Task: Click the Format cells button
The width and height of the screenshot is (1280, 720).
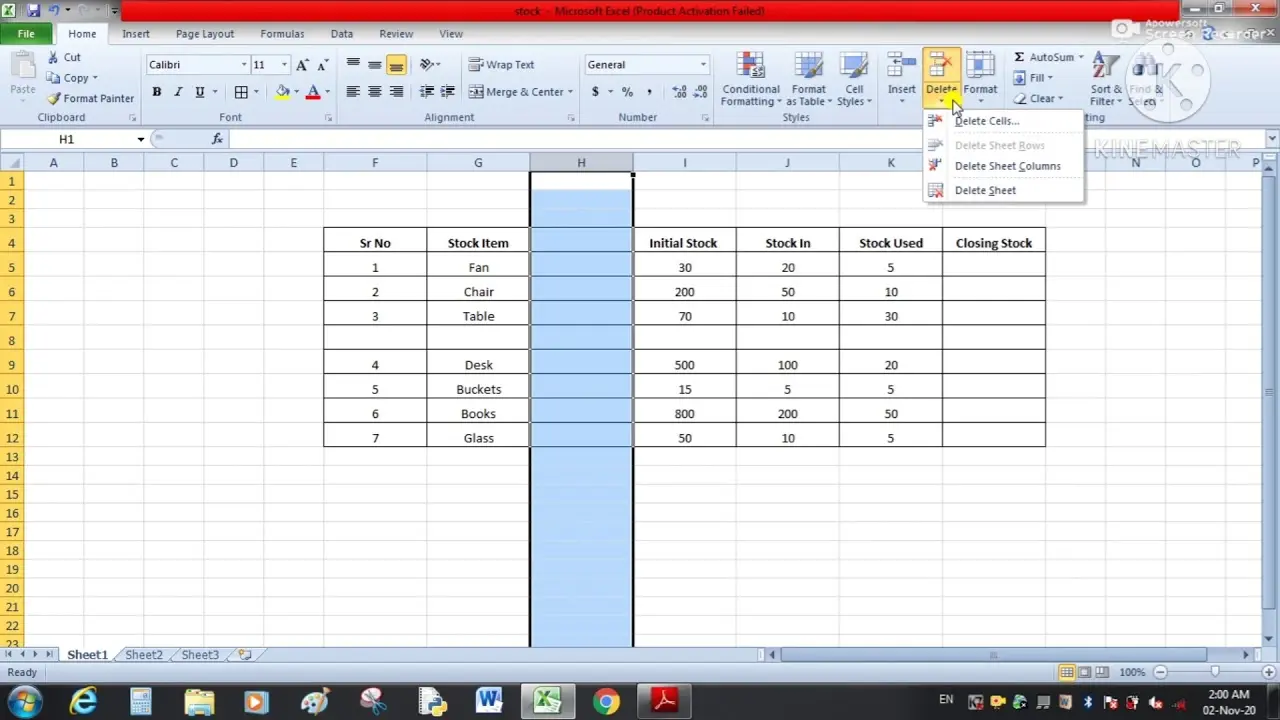Action: [980, 78]
